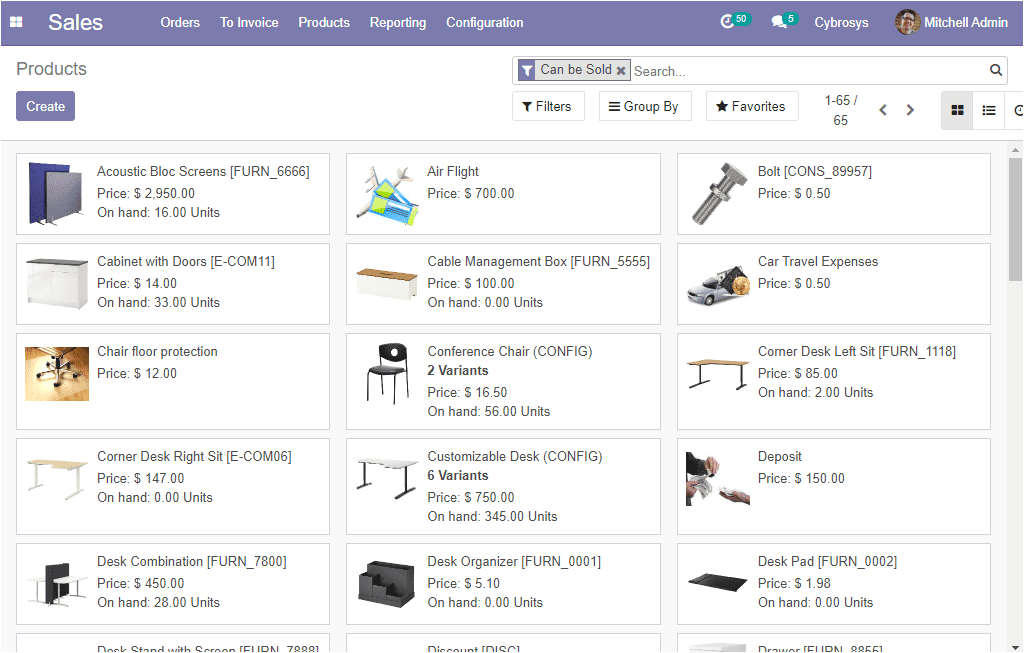Open Desk Pad product image

point(718,581)
